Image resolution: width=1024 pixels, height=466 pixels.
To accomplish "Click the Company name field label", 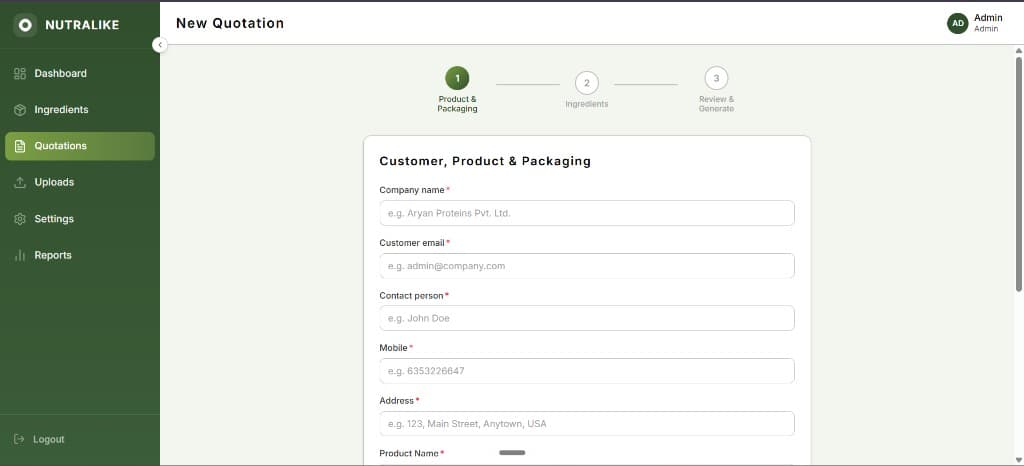I will click(x=411, y=190).
